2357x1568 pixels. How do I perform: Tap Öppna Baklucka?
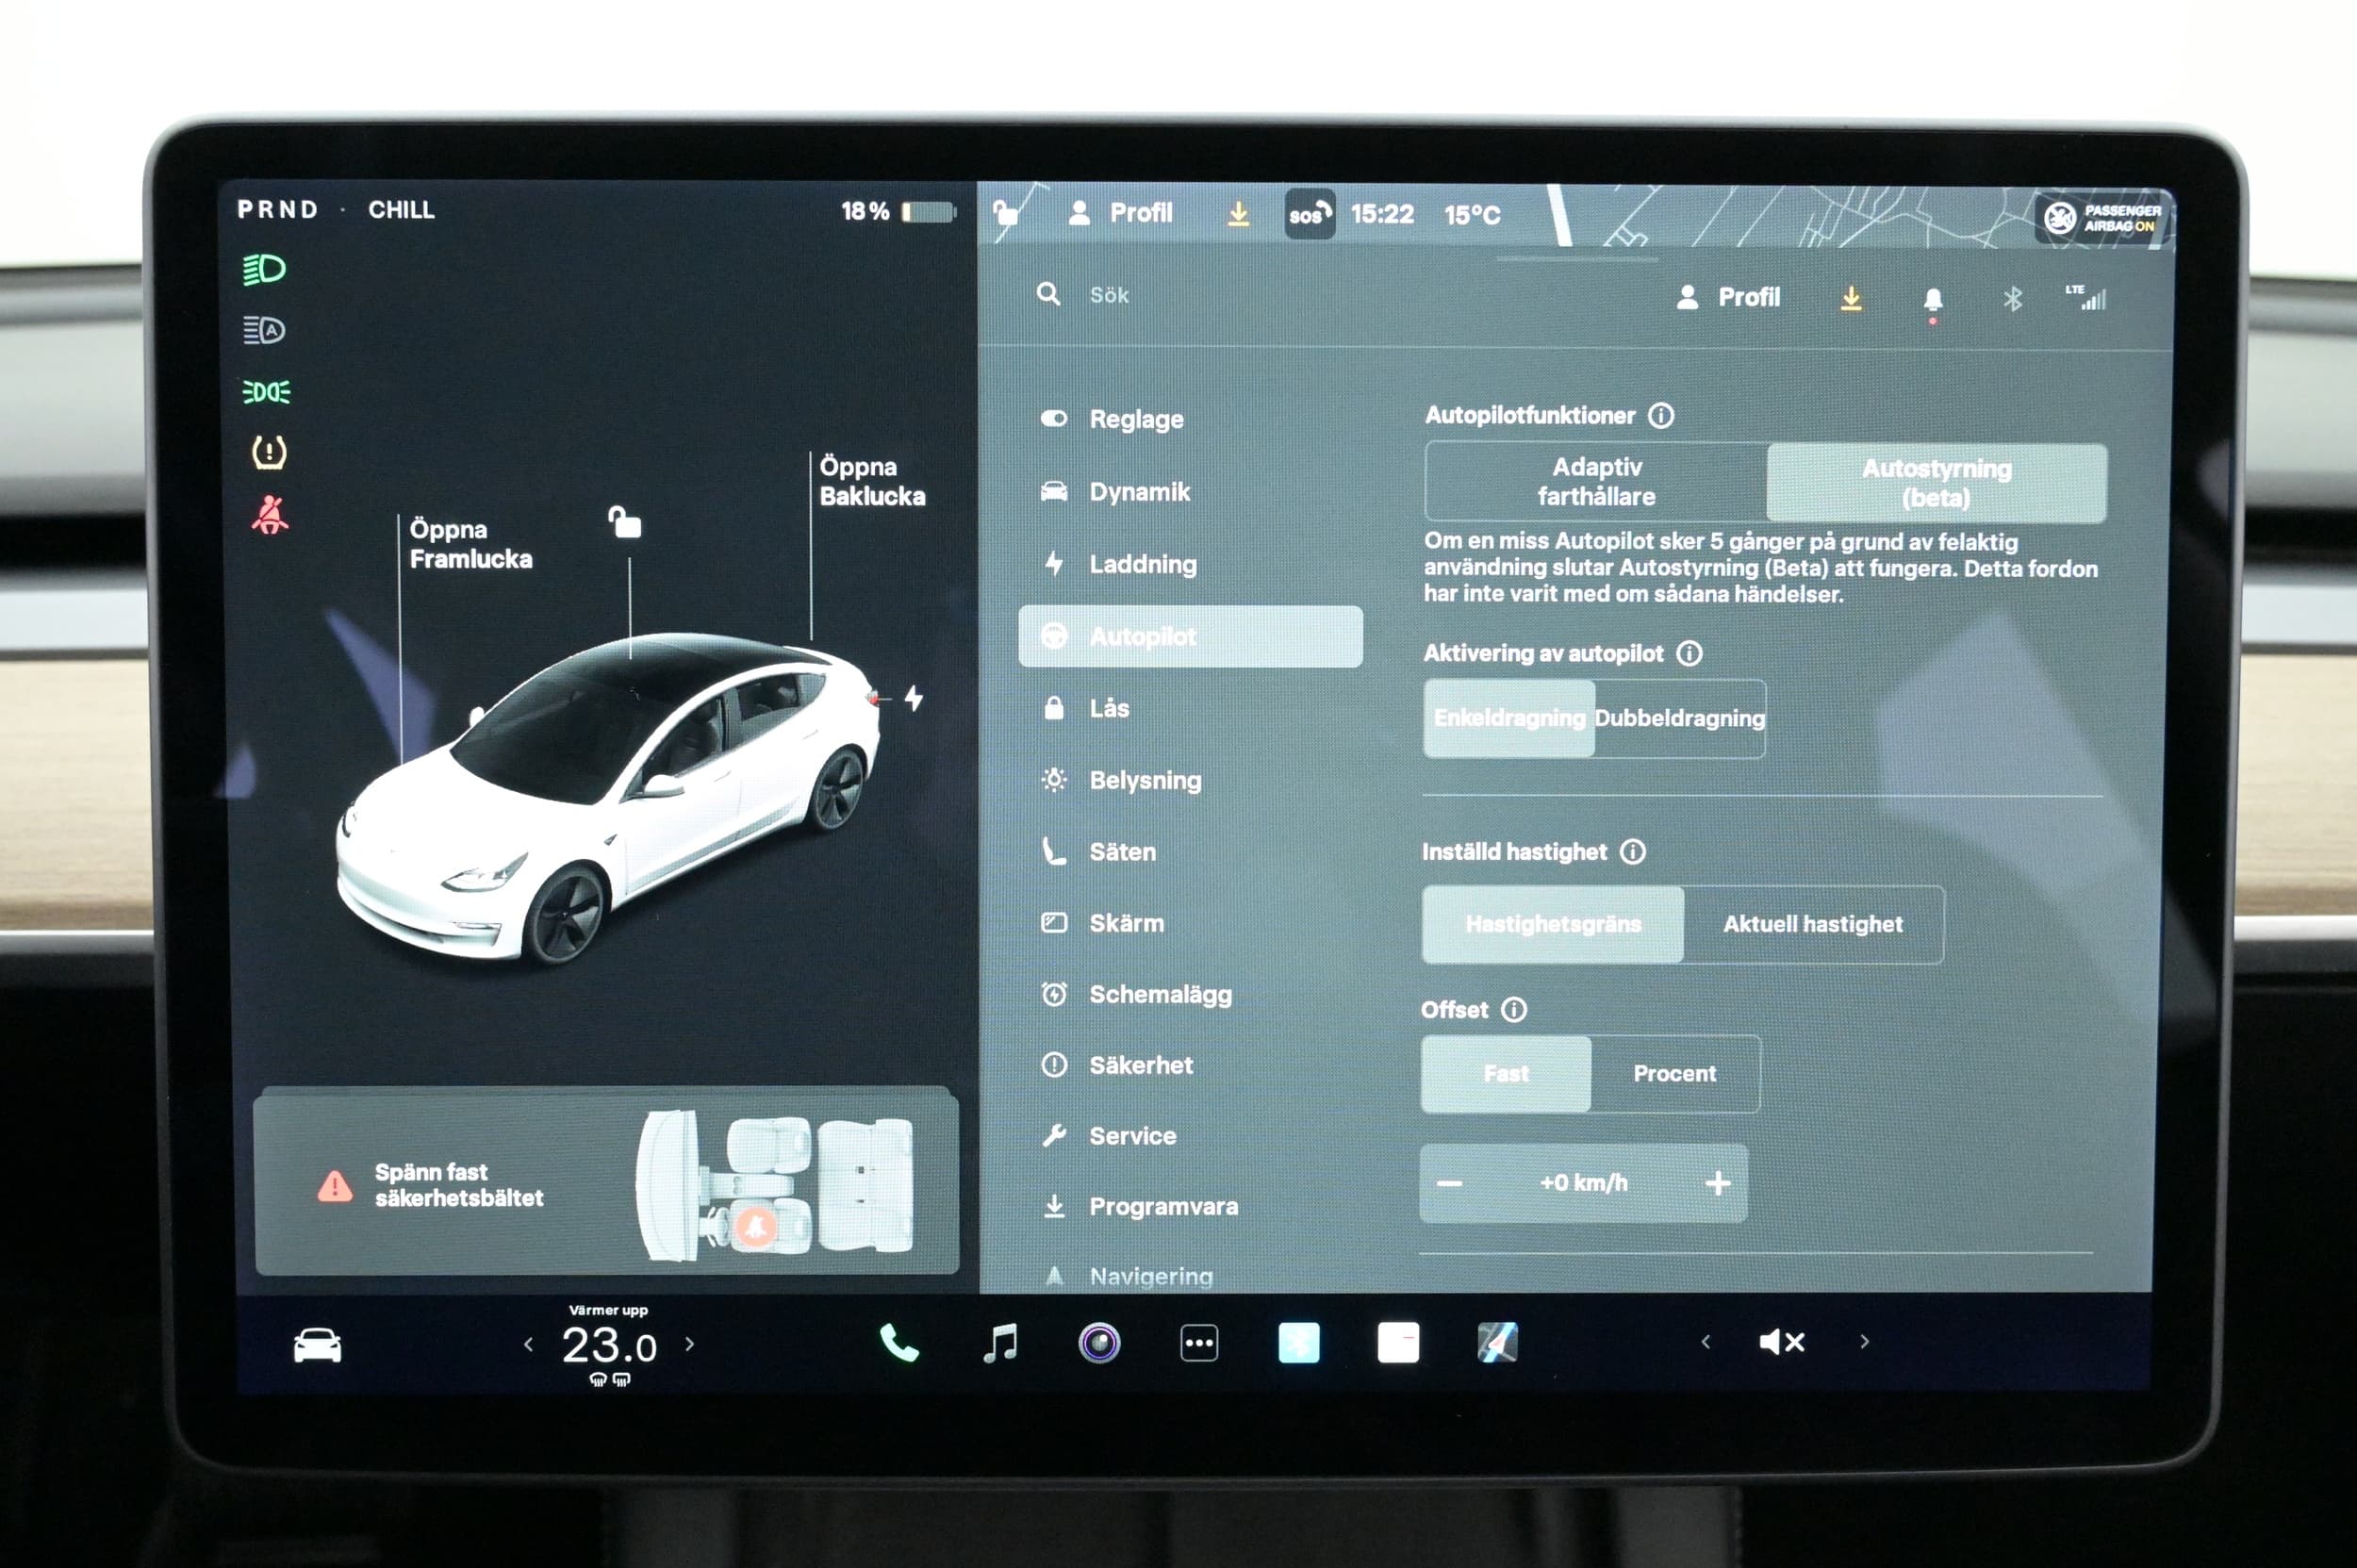click(871, 481)
